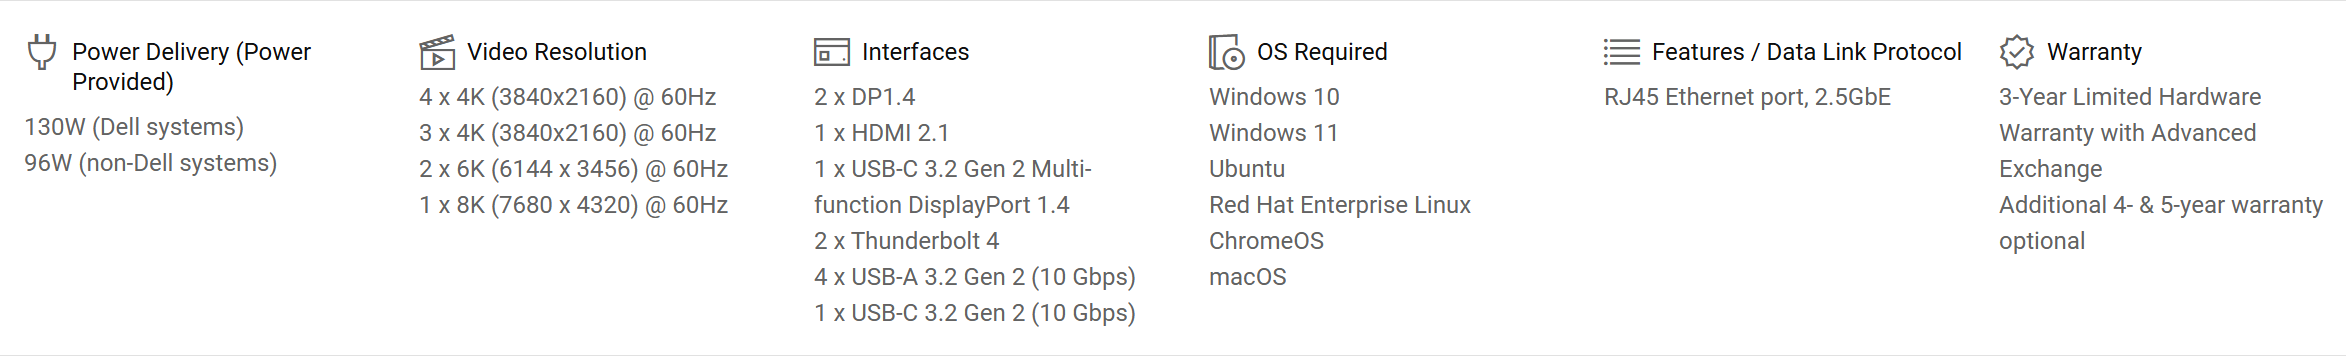The image size is (2346, 360).
Task: Select the 130W (Dell systems) text
Action: [x=134, y=127]
